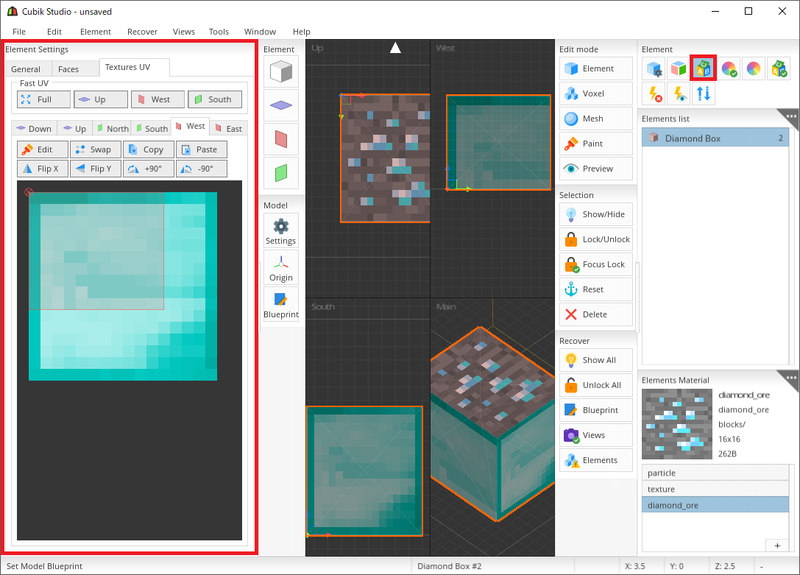Click lightning bolt with red X icon
Viewport: 800px width, 575px height.
[654, 94]
